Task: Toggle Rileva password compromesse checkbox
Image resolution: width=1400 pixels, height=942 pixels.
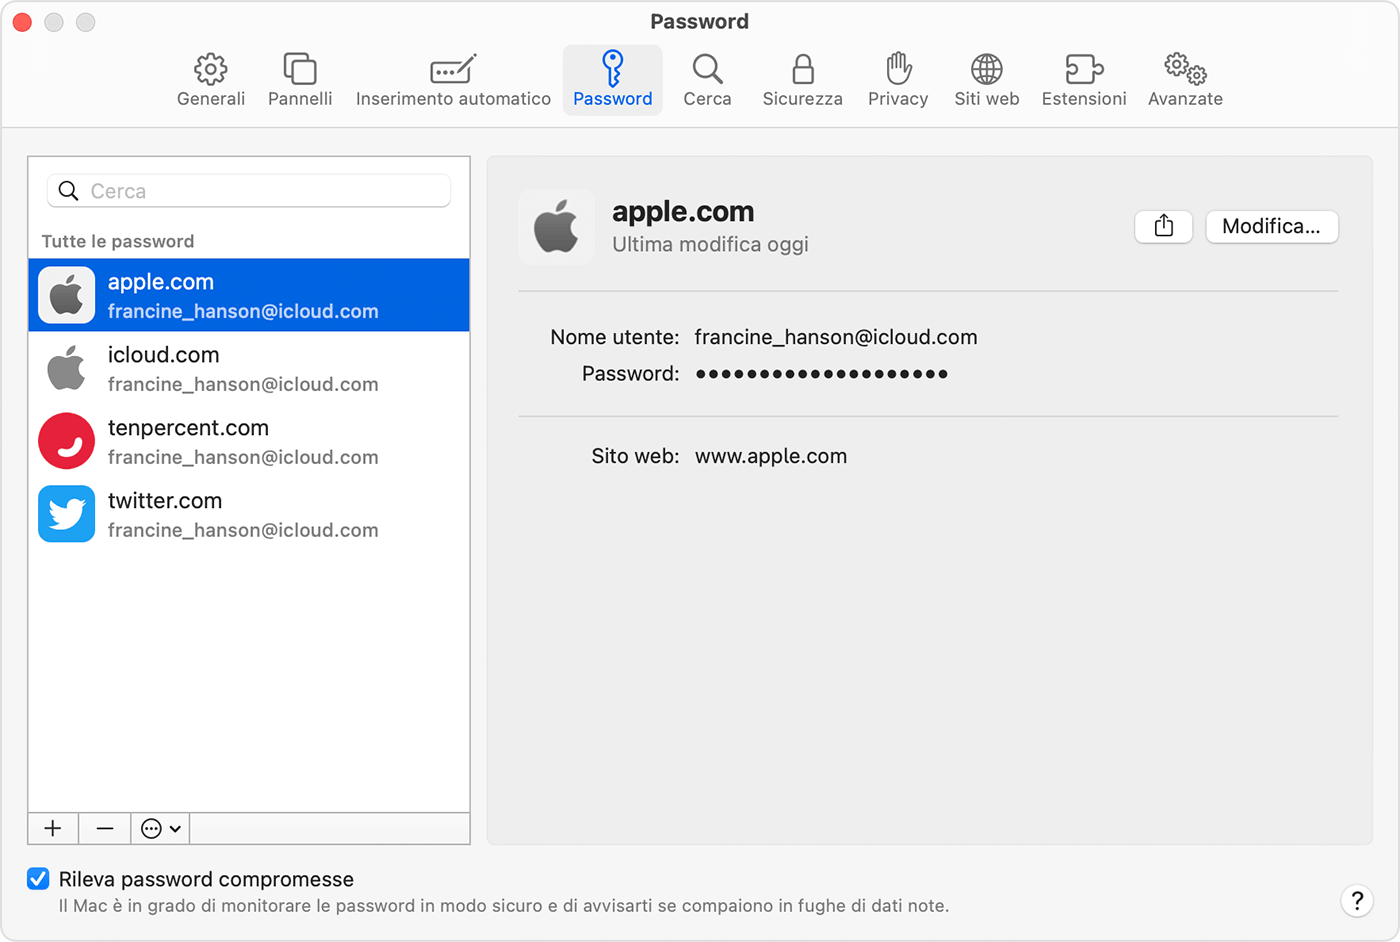Action: click(x=38, y=879)
